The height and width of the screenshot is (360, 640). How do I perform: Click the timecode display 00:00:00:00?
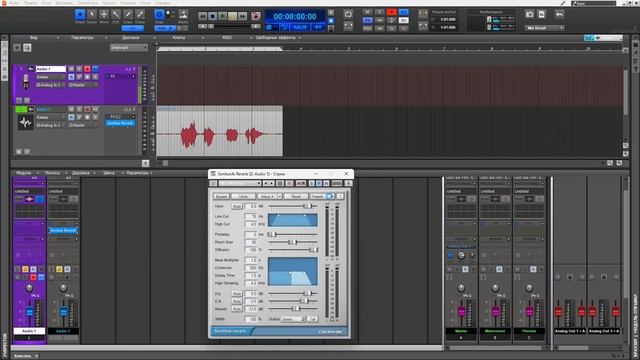[295, 17]
